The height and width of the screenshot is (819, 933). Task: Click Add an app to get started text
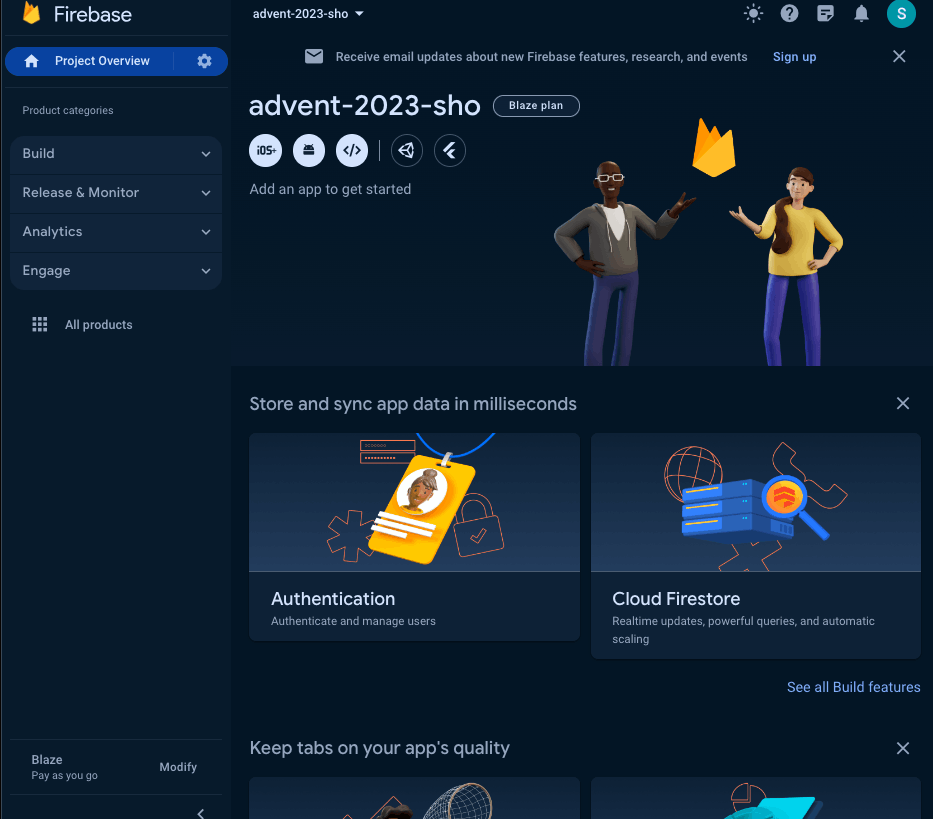pyautogui.click(x=330, y=189)
